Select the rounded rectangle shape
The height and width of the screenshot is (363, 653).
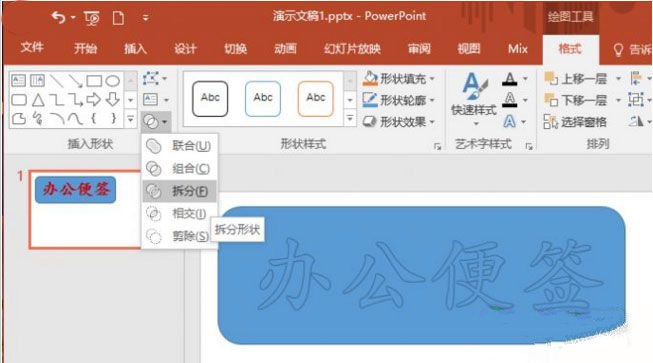click(19, 99)
